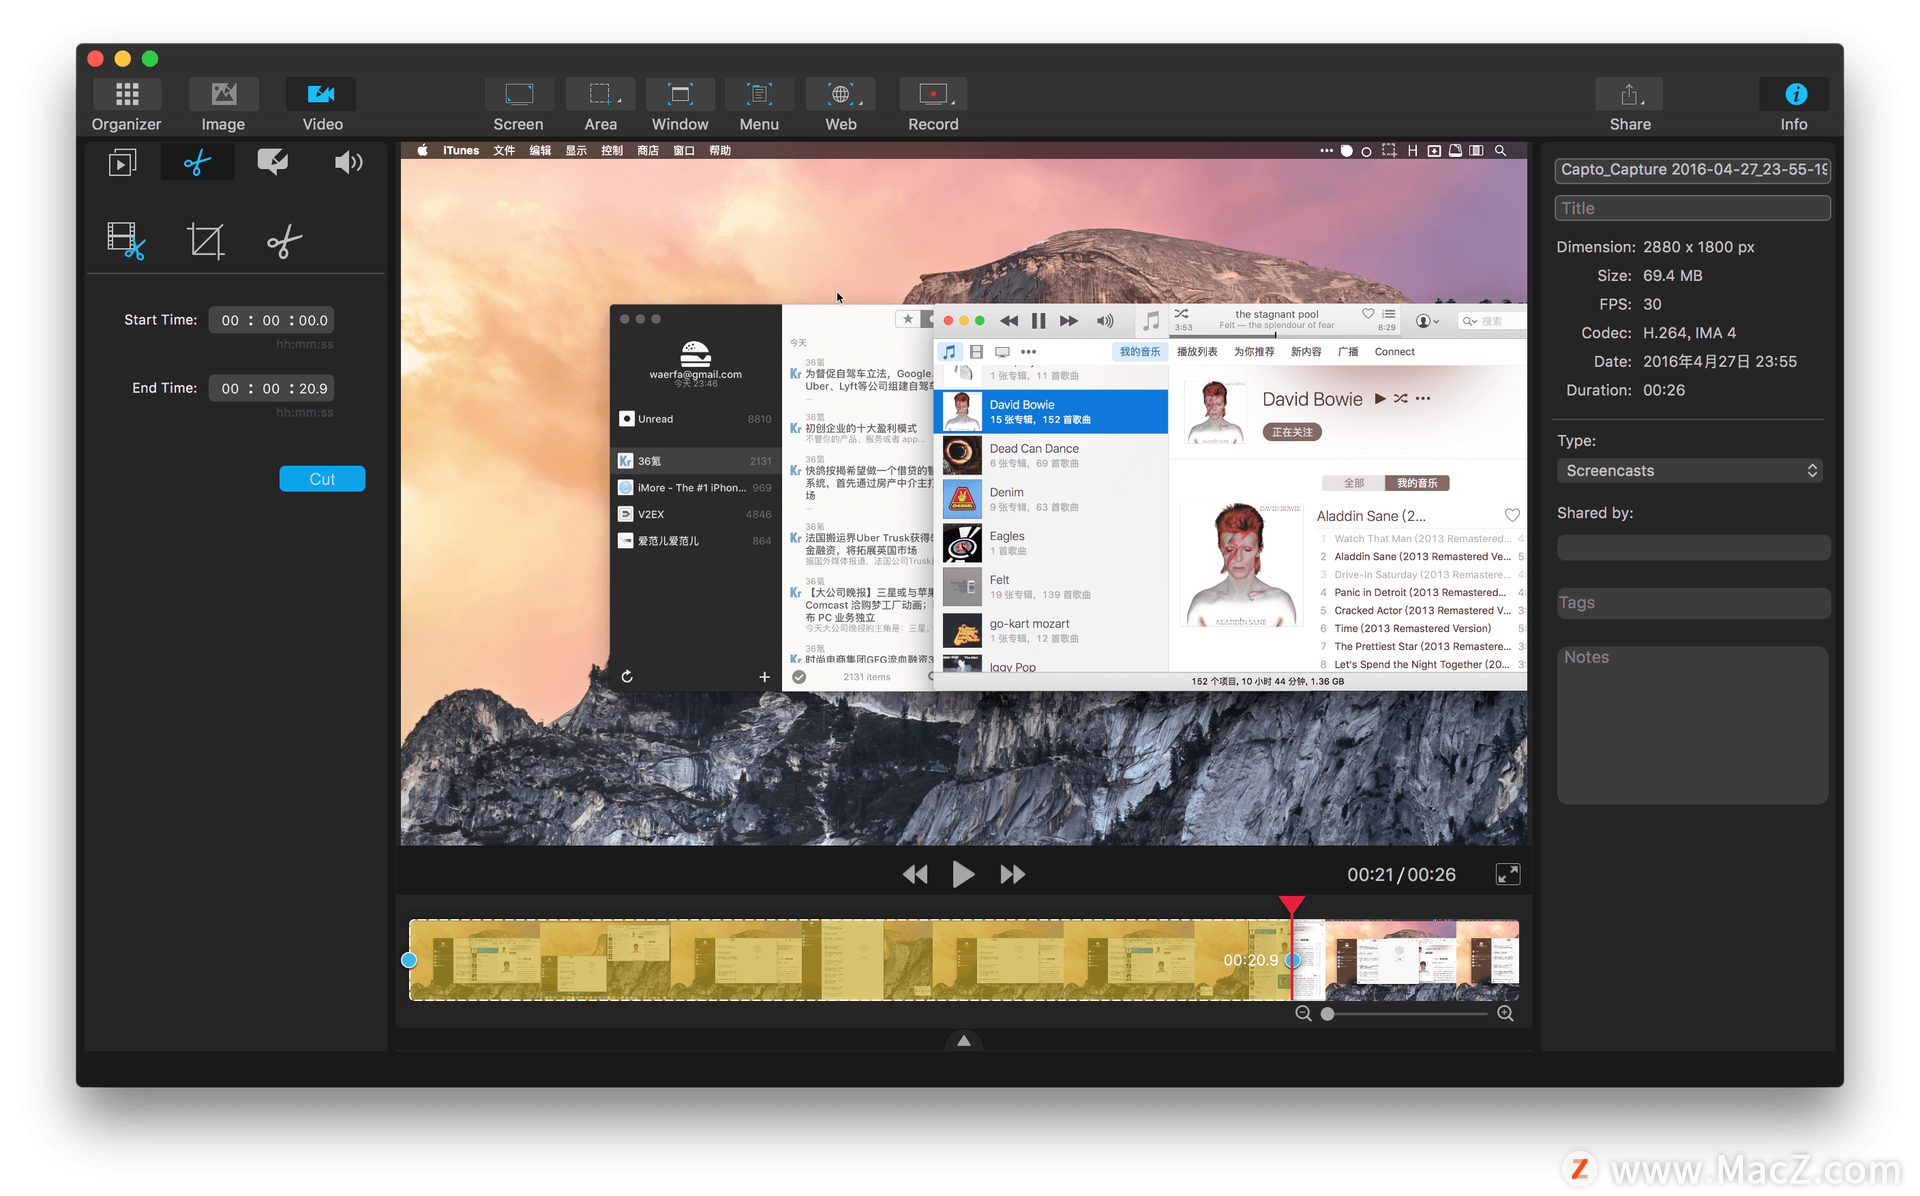Viewport: 1920px width, 1196px height.
Task: Enter fullscreen video preview
Action: click(x=1507, y=874)
